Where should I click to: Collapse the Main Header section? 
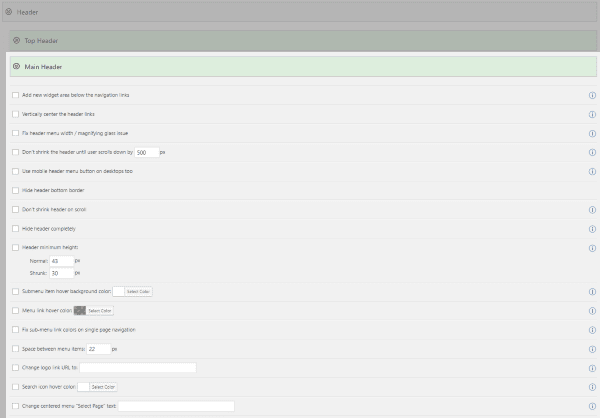coord(16,66)
